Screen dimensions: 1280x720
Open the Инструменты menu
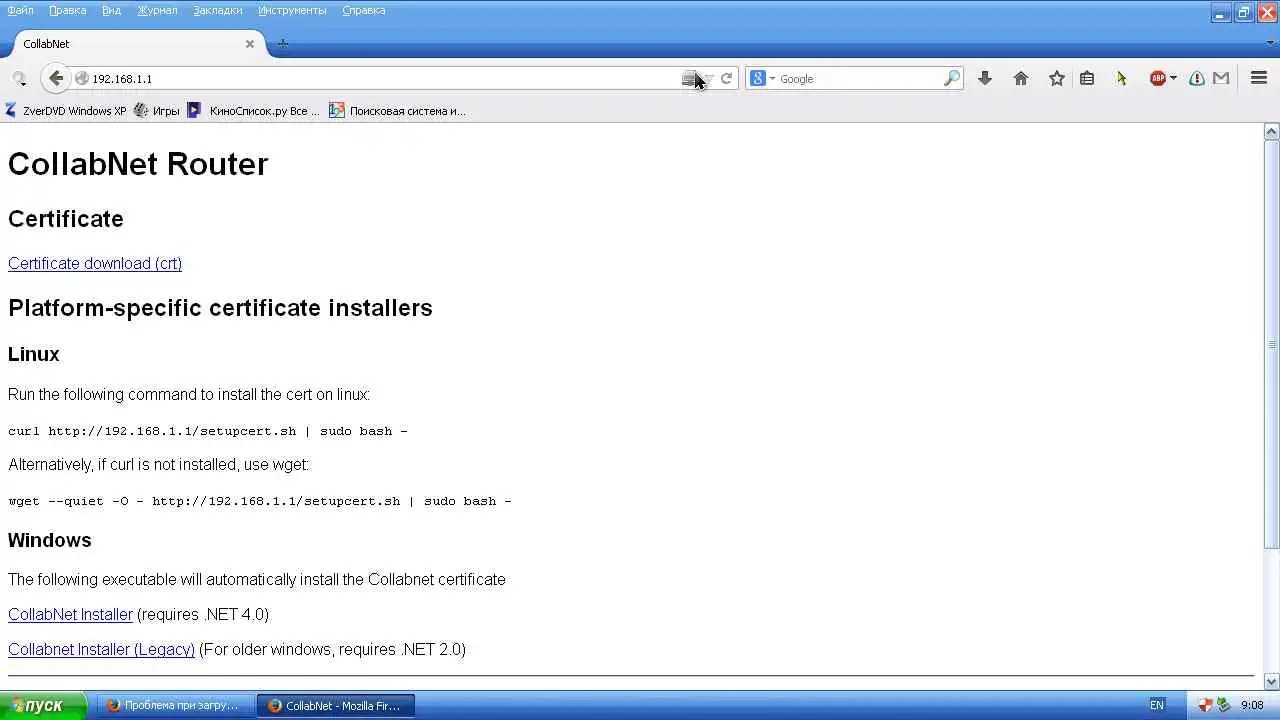[x=292, y=10]
